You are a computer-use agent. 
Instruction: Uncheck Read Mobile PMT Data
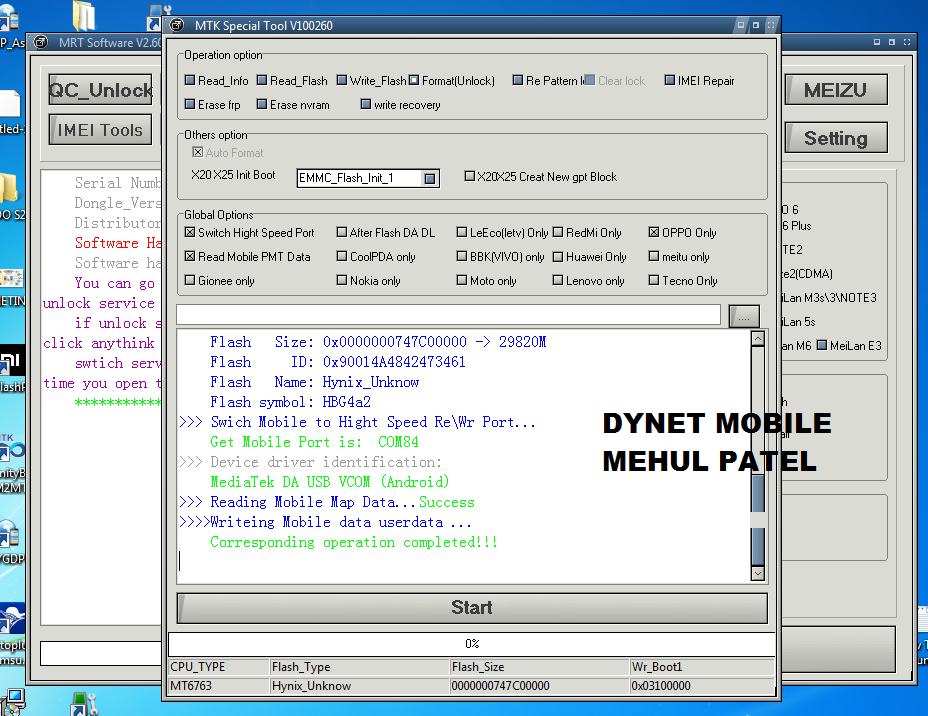[x=189, y=256]
